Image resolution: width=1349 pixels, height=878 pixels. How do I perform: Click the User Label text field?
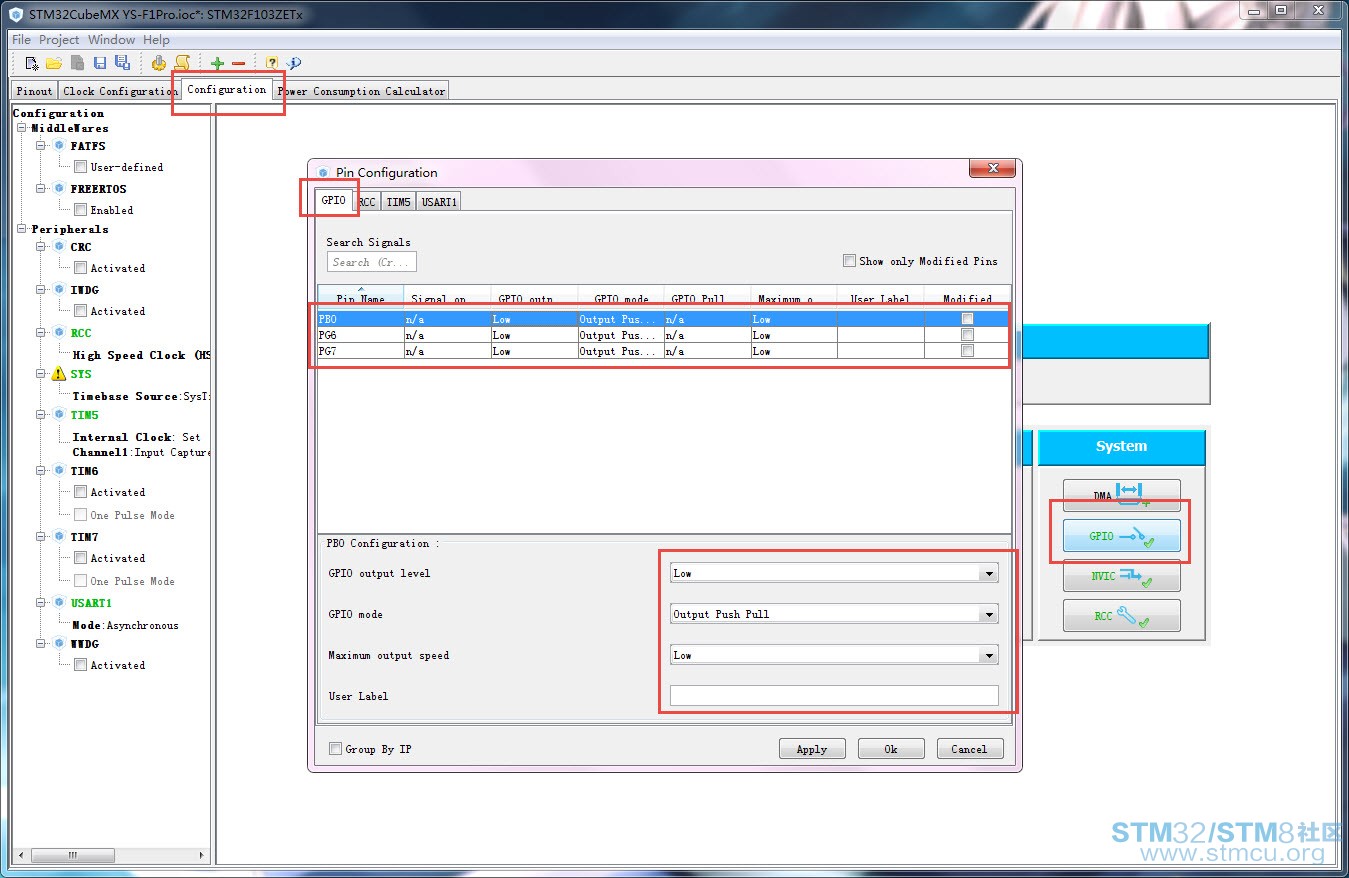click(x=834, y=696)
